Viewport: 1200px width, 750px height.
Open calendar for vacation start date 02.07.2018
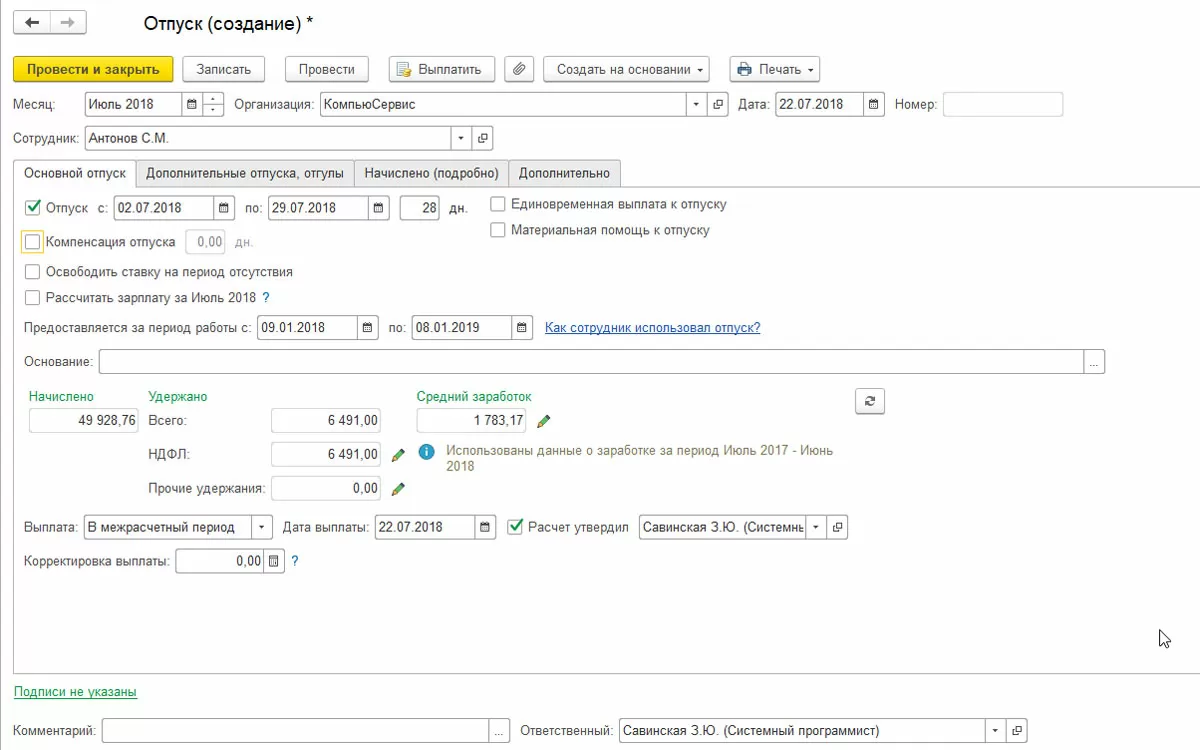coord(224,208)
